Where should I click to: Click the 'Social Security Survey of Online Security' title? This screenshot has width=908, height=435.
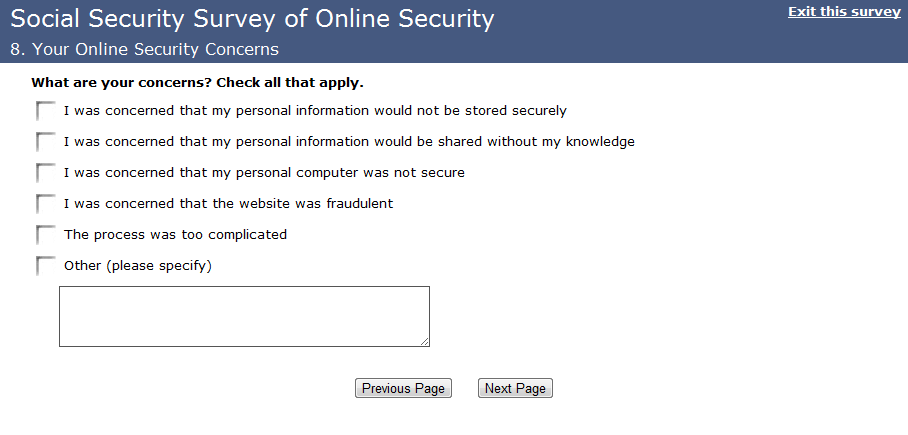(x=252, y=18)
